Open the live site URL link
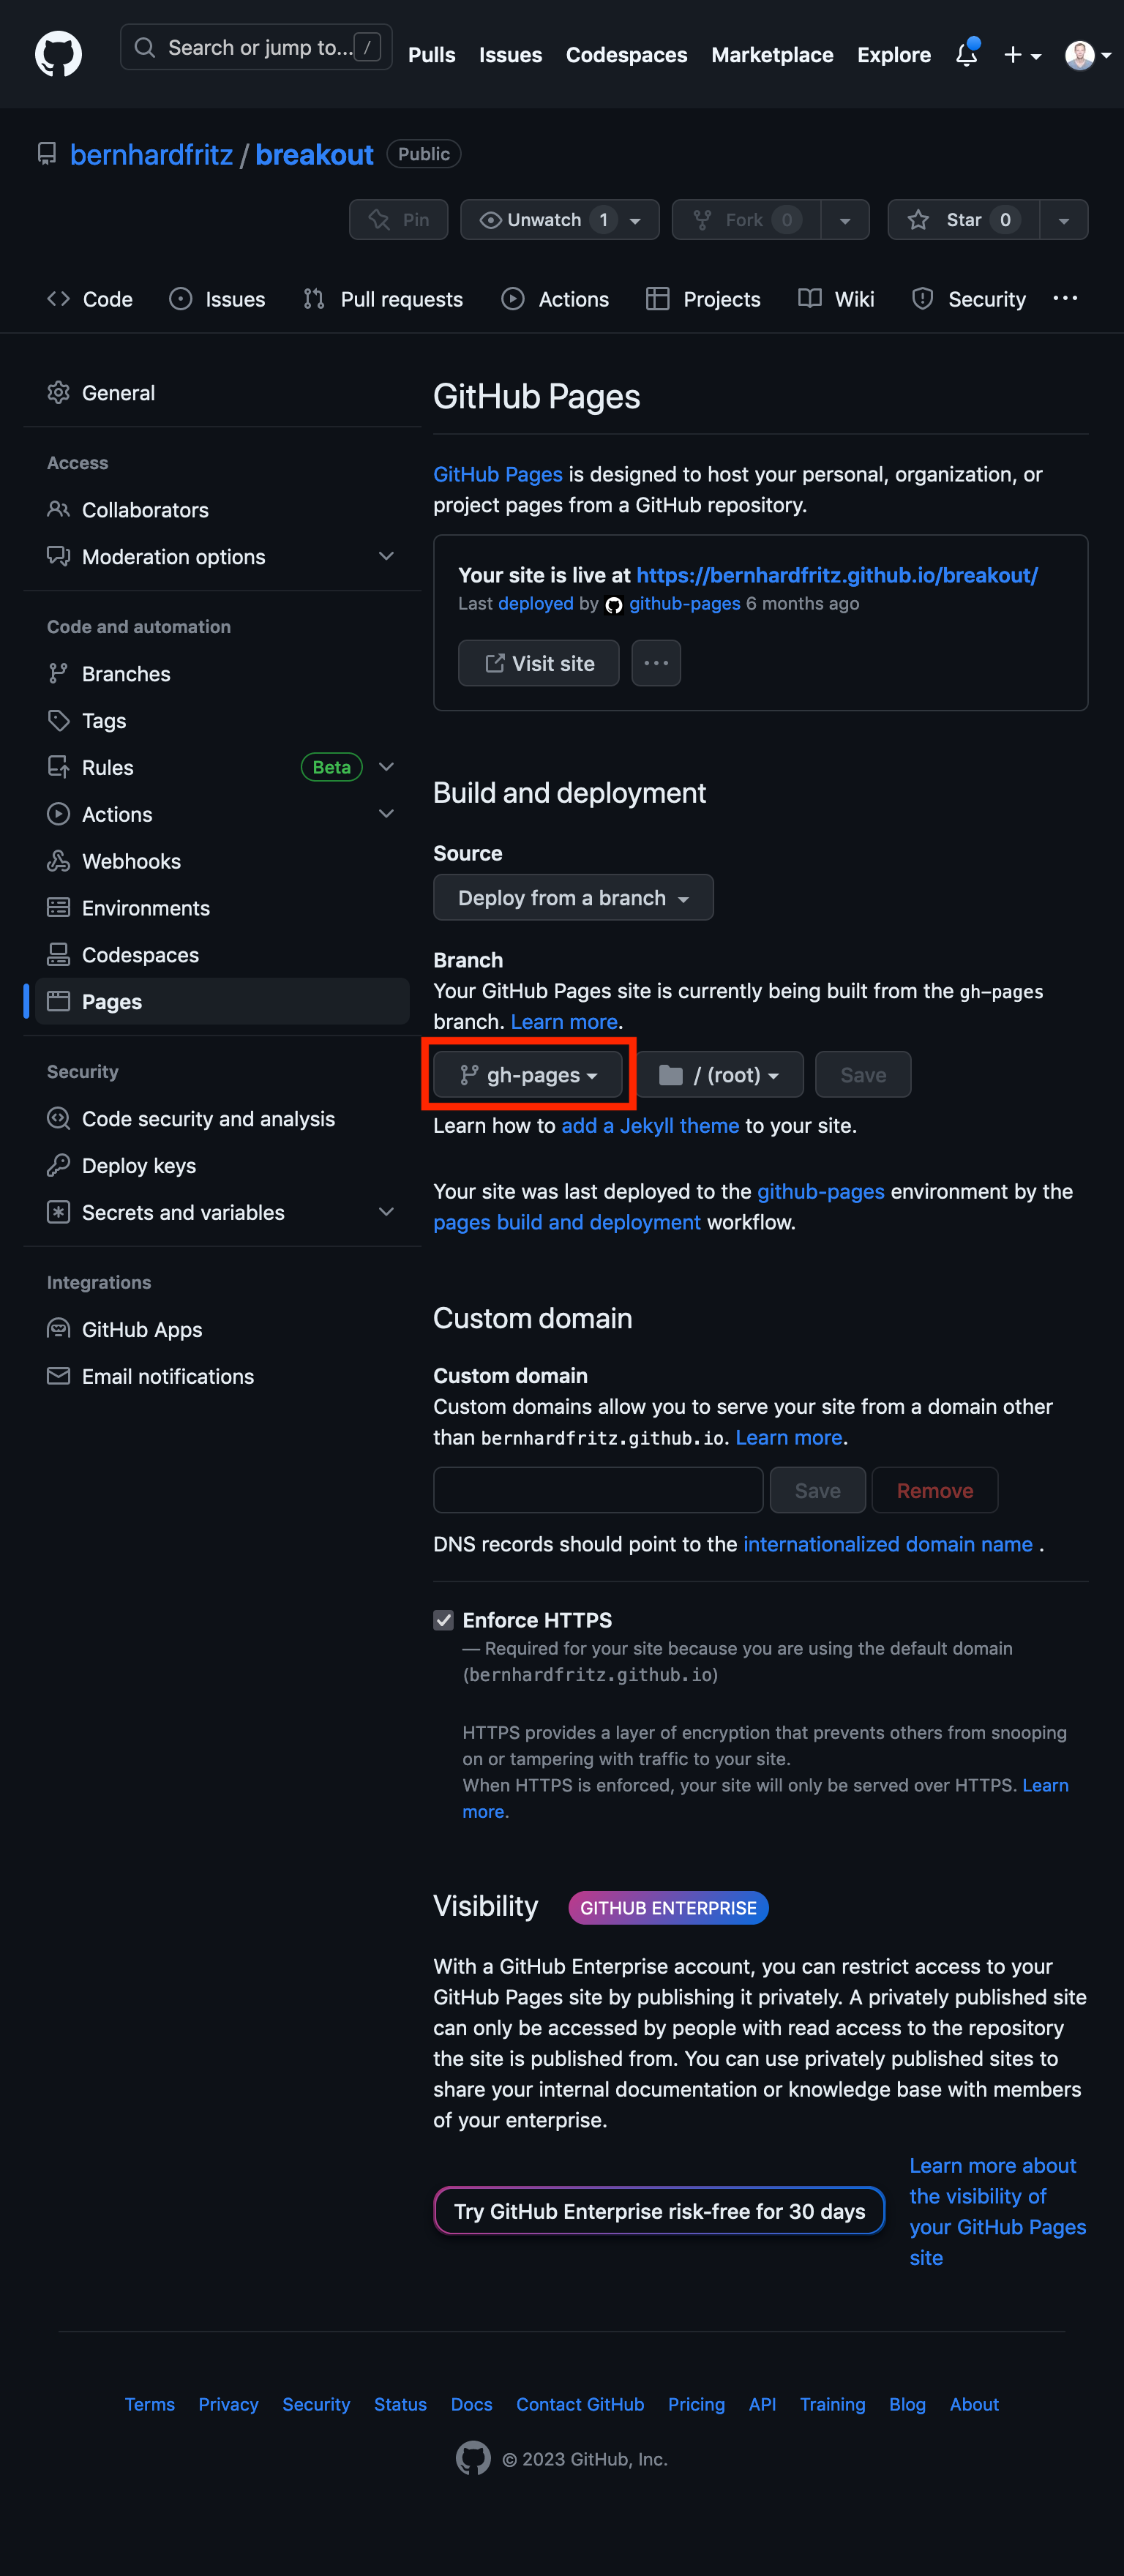 (837, 575)
